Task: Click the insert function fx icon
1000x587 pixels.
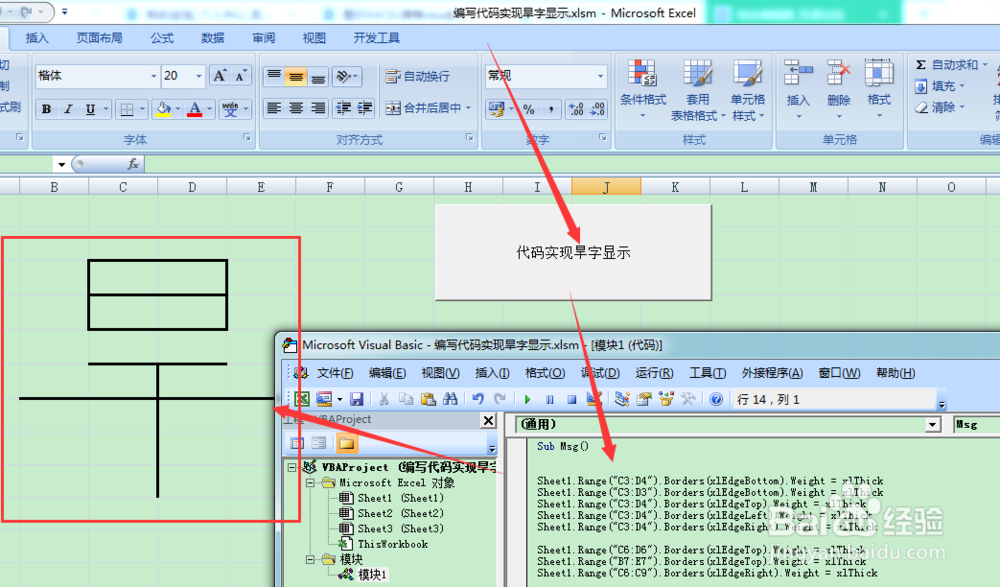Action: [x=133, y=164]
